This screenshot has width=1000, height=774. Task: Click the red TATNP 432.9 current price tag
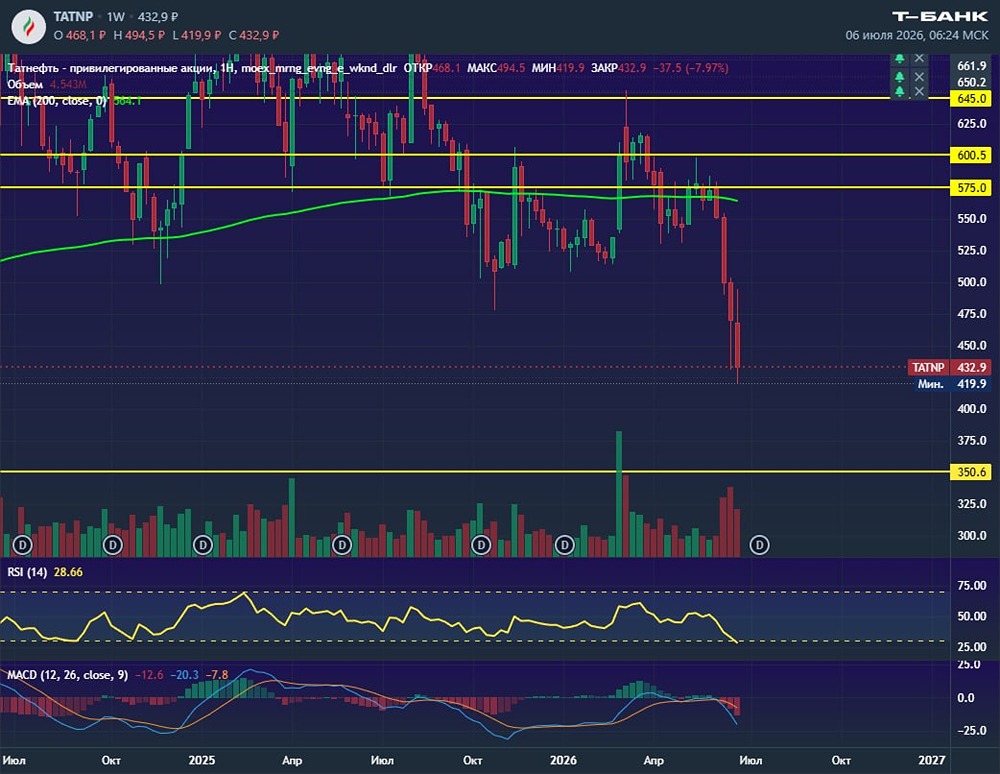click(950, 367)
